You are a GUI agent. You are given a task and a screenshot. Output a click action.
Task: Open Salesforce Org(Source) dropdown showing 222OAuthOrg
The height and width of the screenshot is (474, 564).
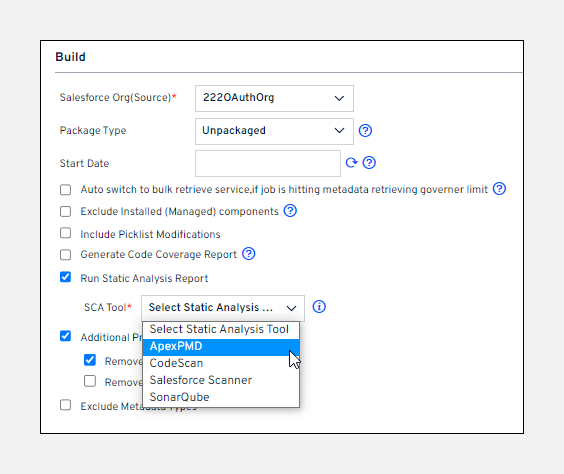click(x=274, y=98)
